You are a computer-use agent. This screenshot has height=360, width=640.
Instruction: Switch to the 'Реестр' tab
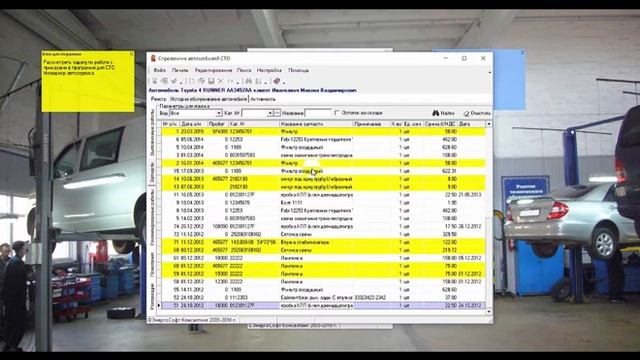click(159, 99)
